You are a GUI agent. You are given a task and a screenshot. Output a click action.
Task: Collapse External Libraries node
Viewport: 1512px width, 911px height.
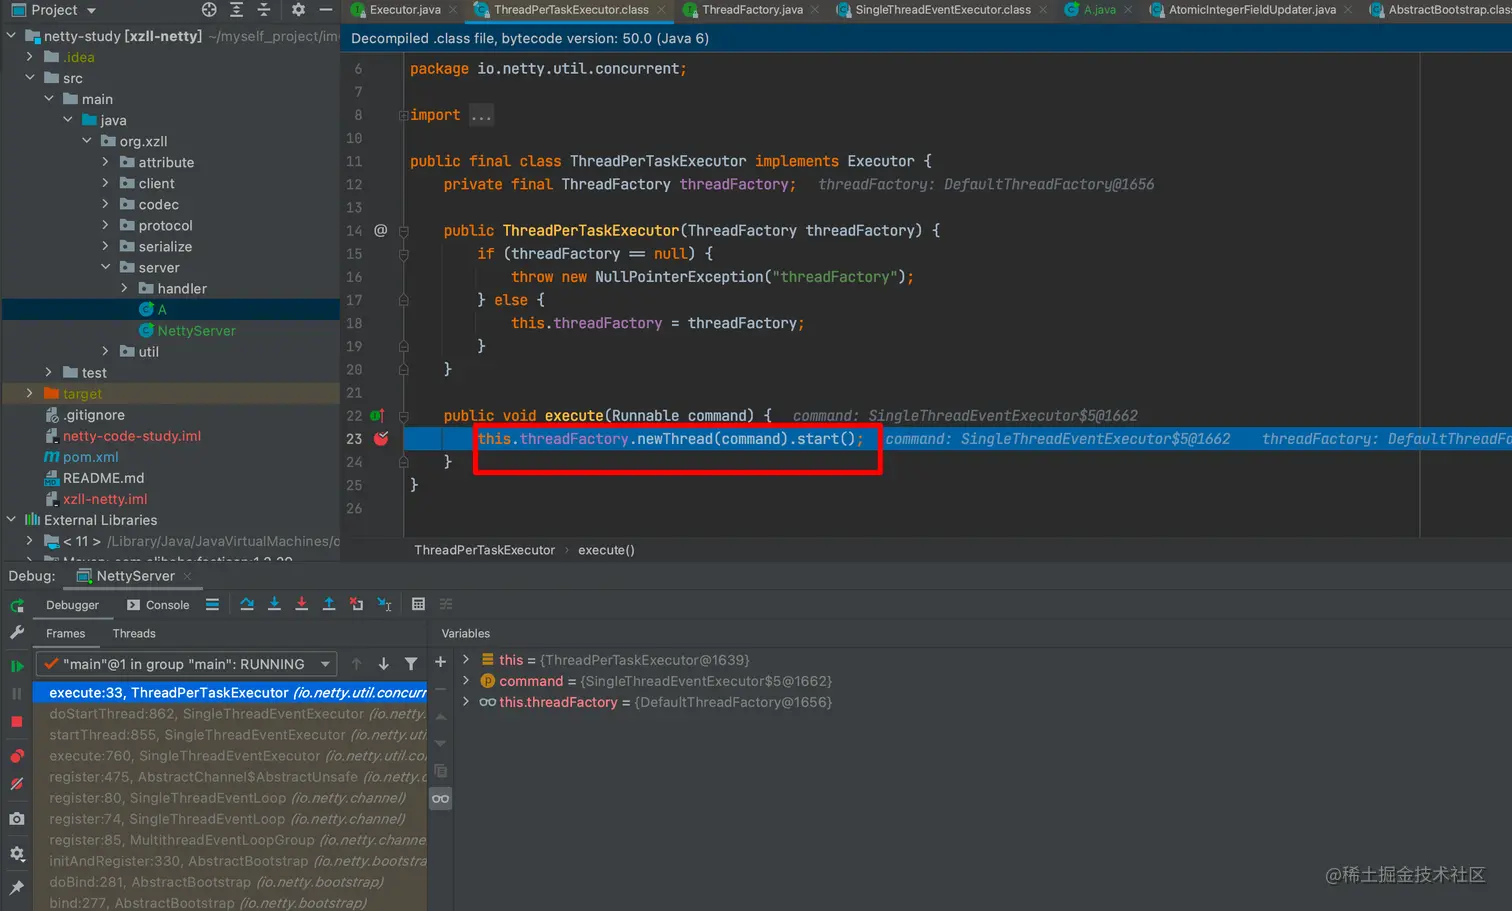click(x=11, y=519)
